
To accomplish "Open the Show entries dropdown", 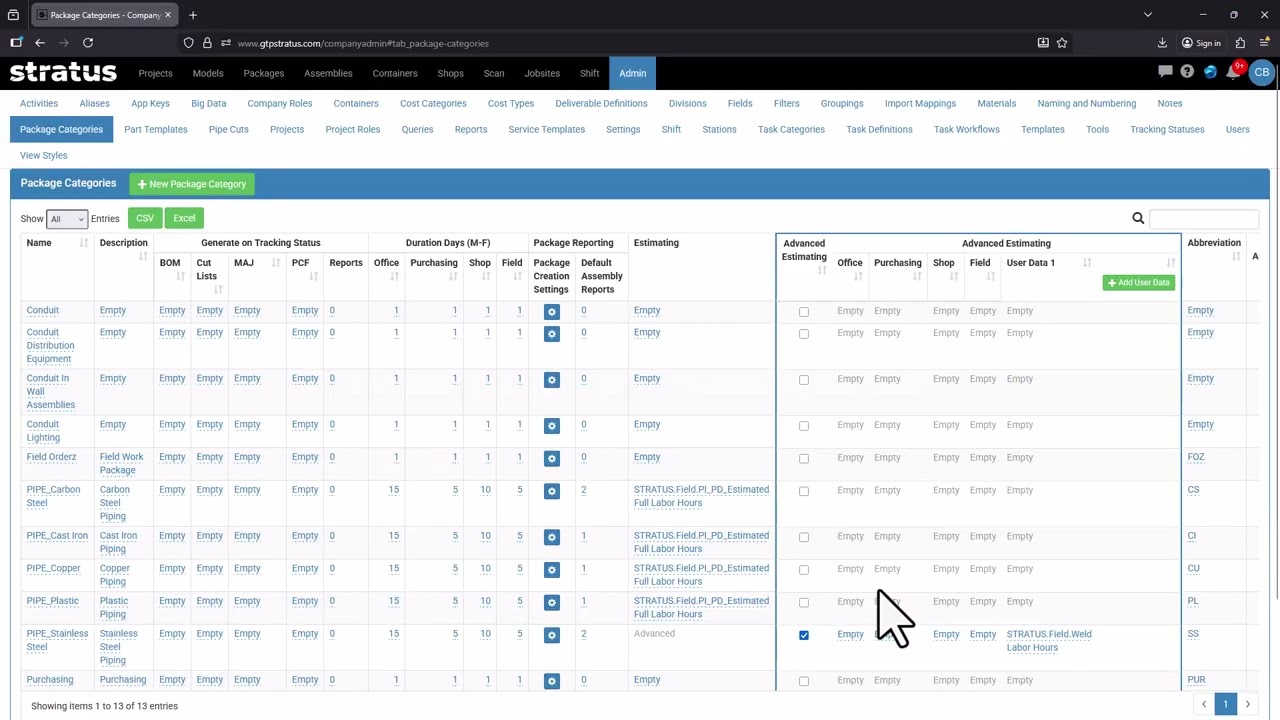I will [x=67, y=219].
